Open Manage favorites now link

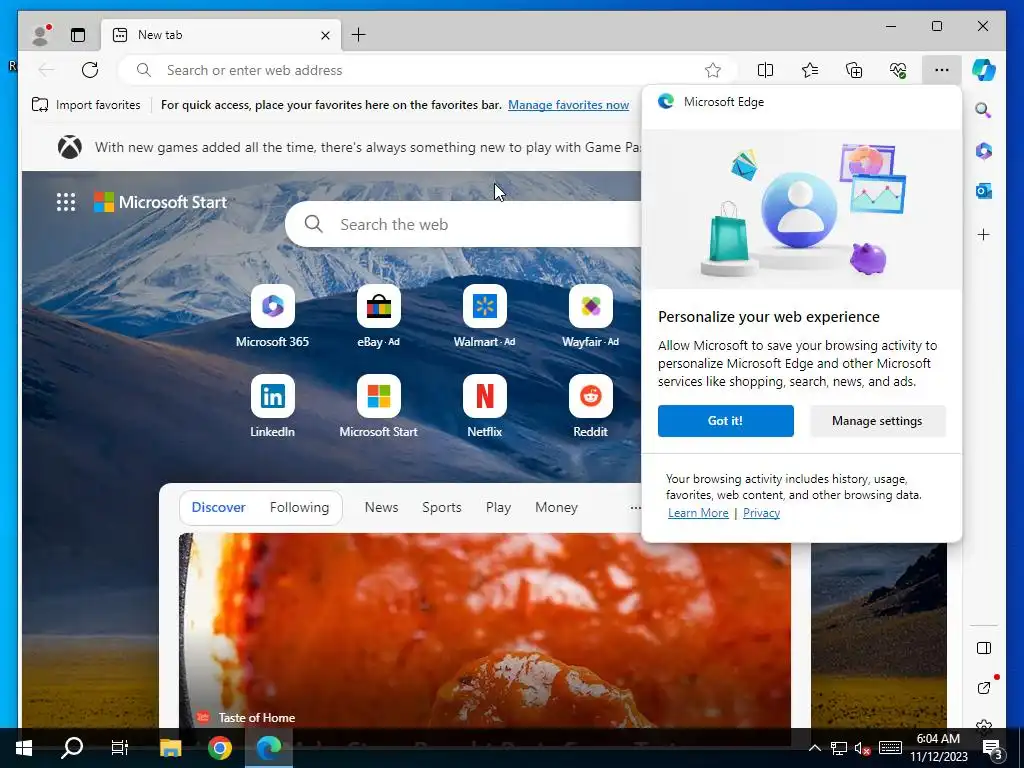[x=568, y=104]
